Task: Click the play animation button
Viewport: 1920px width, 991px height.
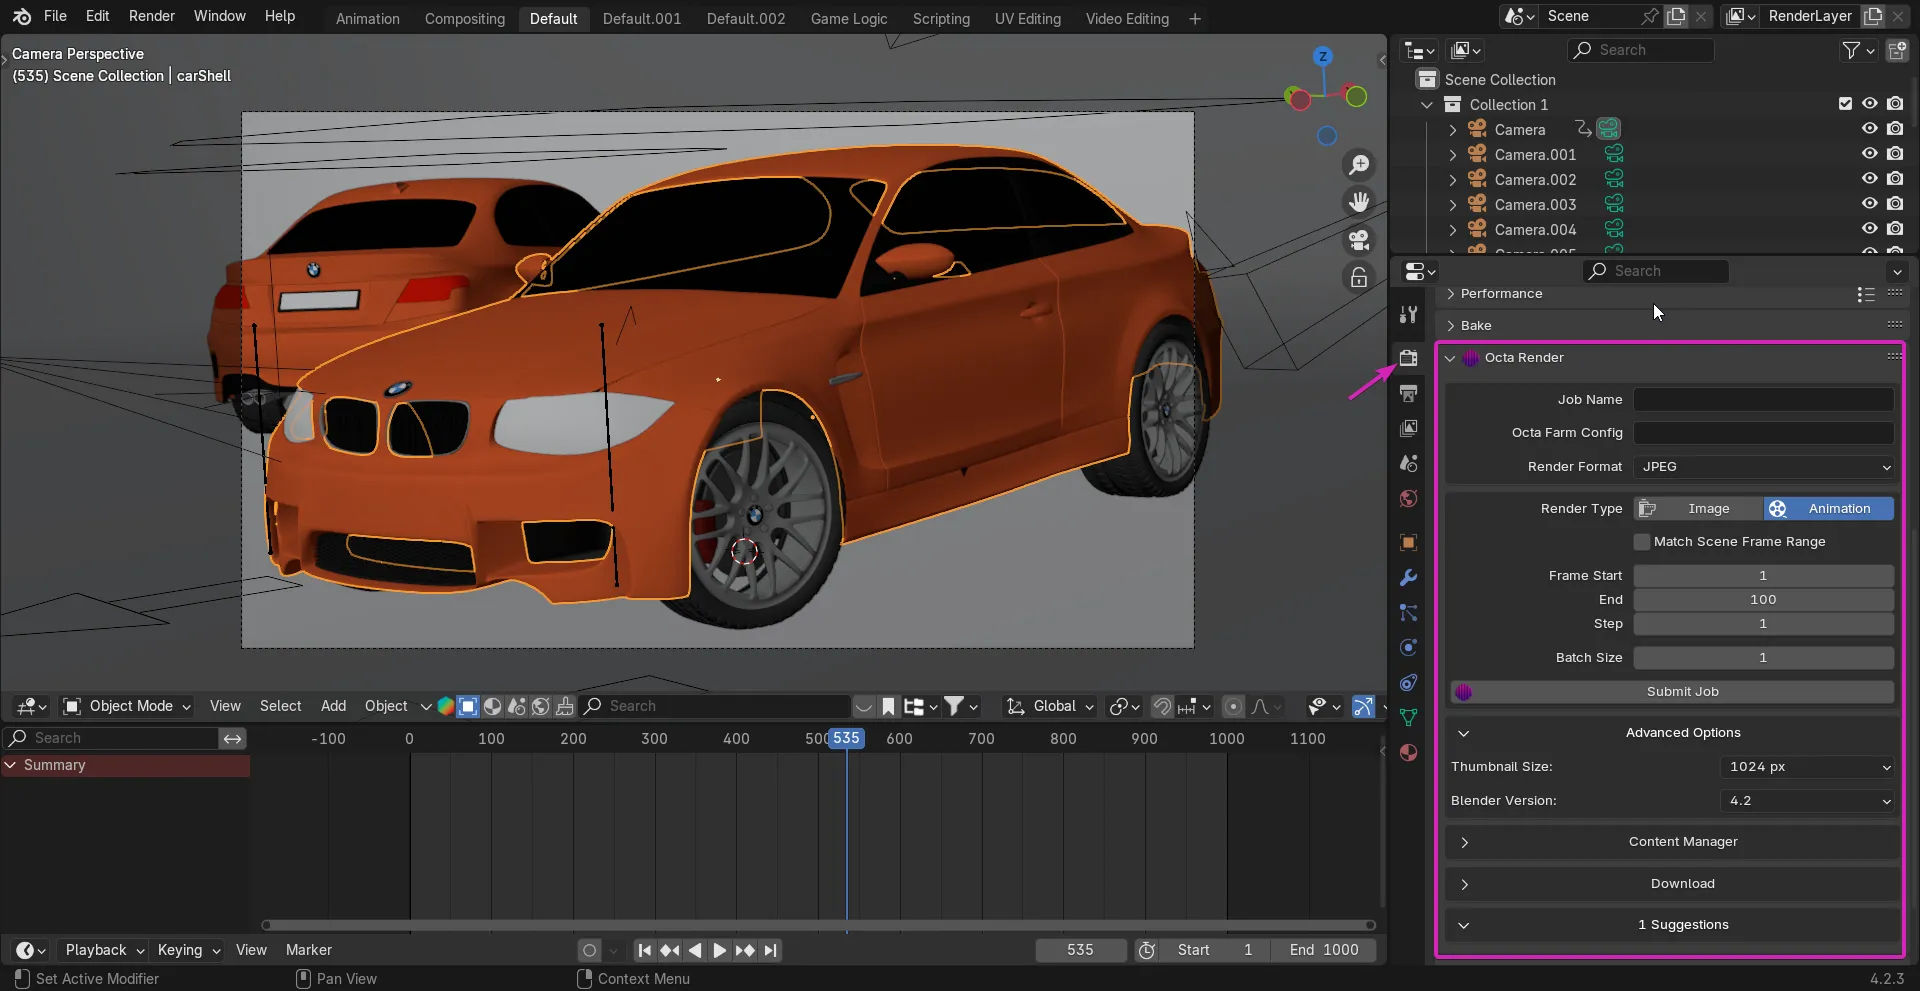Action: [x=720, y=950]
